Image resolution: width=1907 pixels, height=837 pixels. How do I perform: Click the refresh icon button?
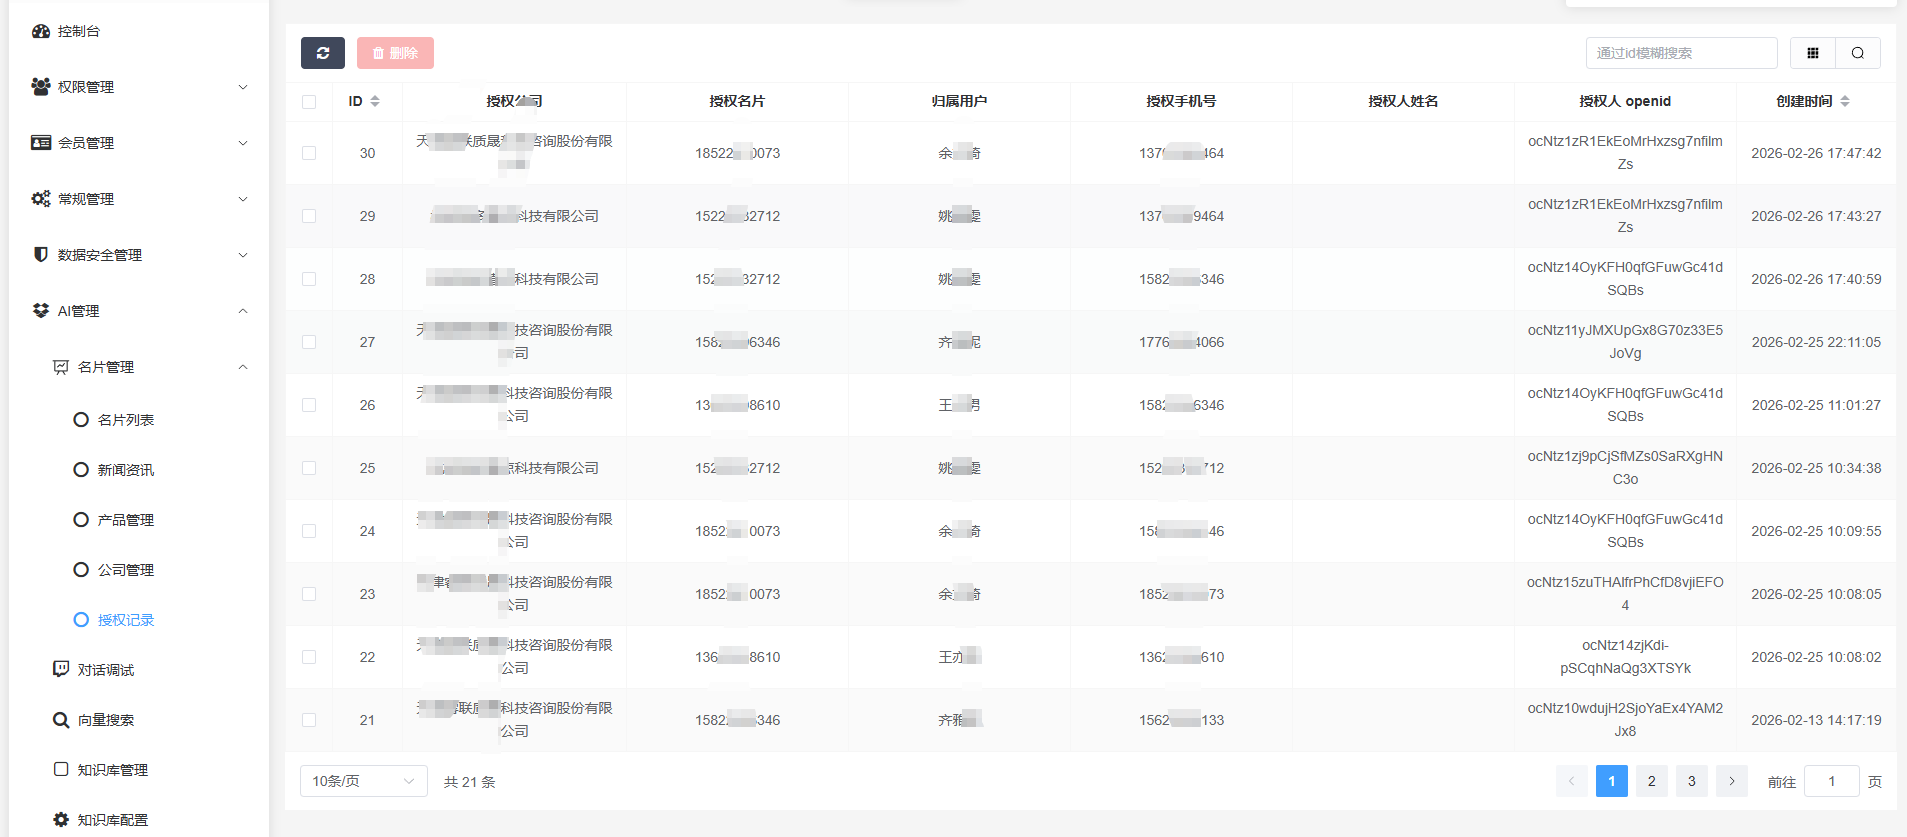pos(322,53)
